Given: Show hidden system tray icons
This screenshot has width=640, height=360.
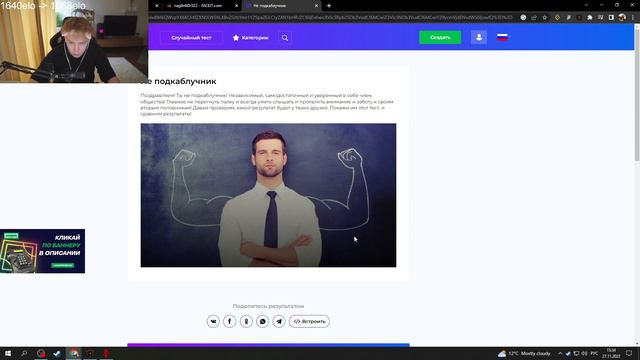Looking at the screenshot, I should point(560,353).
